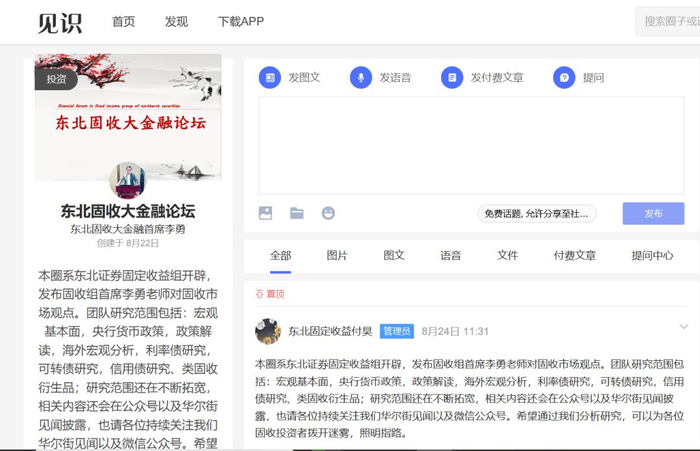Click the pinned post body text
The width and height of the screenshot is (700, 451).
pyautogui.click(x=469, y=398)
